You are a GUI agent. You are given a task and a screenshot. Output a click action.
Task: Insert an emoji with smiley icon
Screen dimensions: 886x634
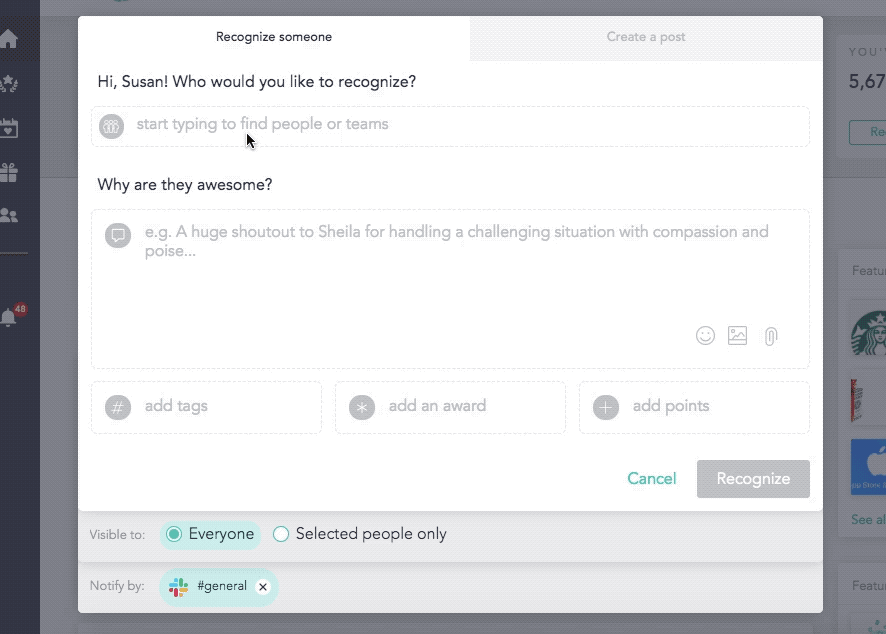[705, 336]
